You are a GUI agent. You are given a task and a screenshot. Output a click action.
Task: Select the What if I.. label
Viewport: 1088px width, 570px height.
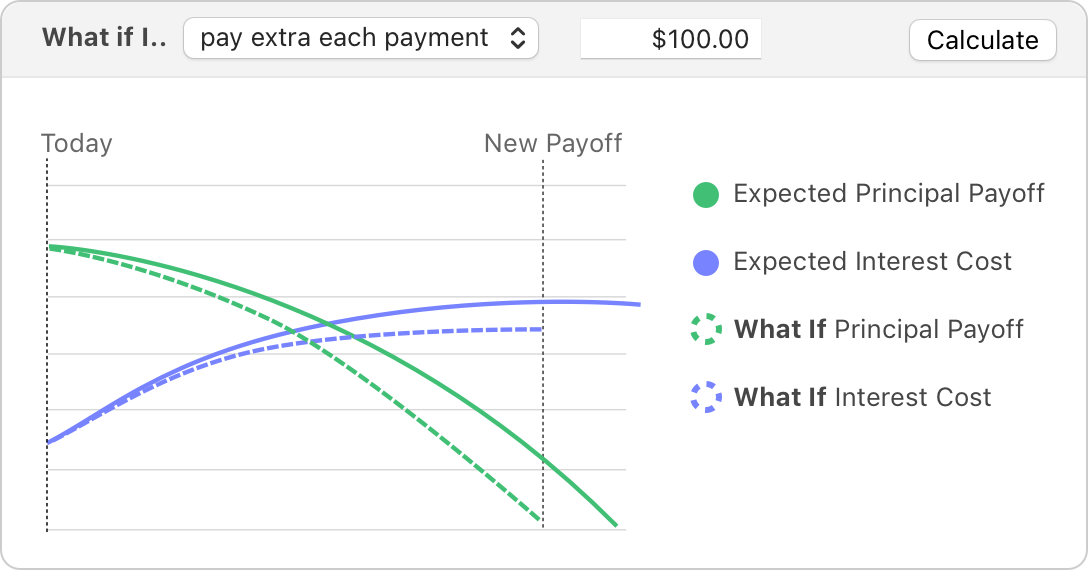coord(104,37)
